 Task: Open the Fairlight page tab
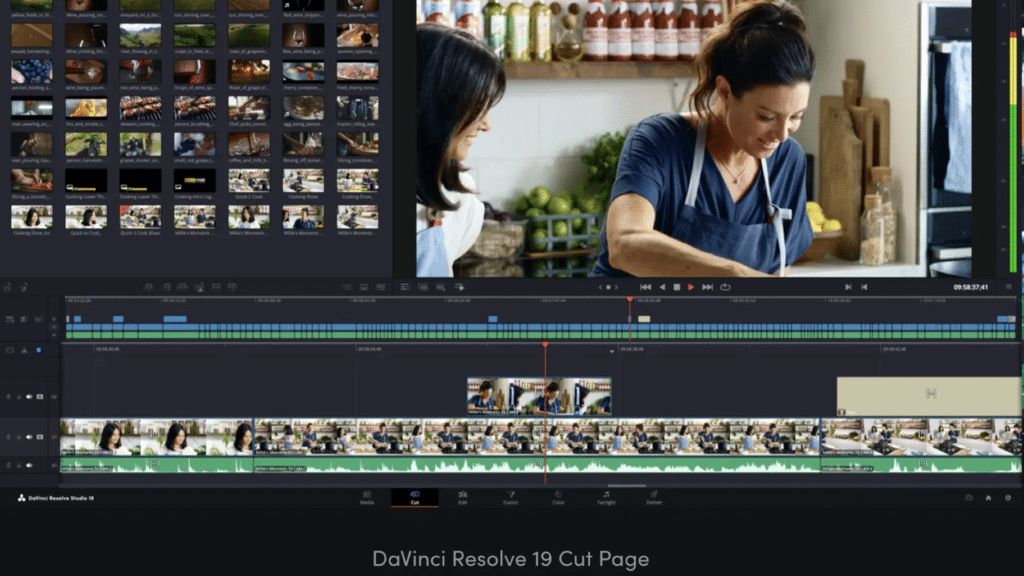coord(606,497)
